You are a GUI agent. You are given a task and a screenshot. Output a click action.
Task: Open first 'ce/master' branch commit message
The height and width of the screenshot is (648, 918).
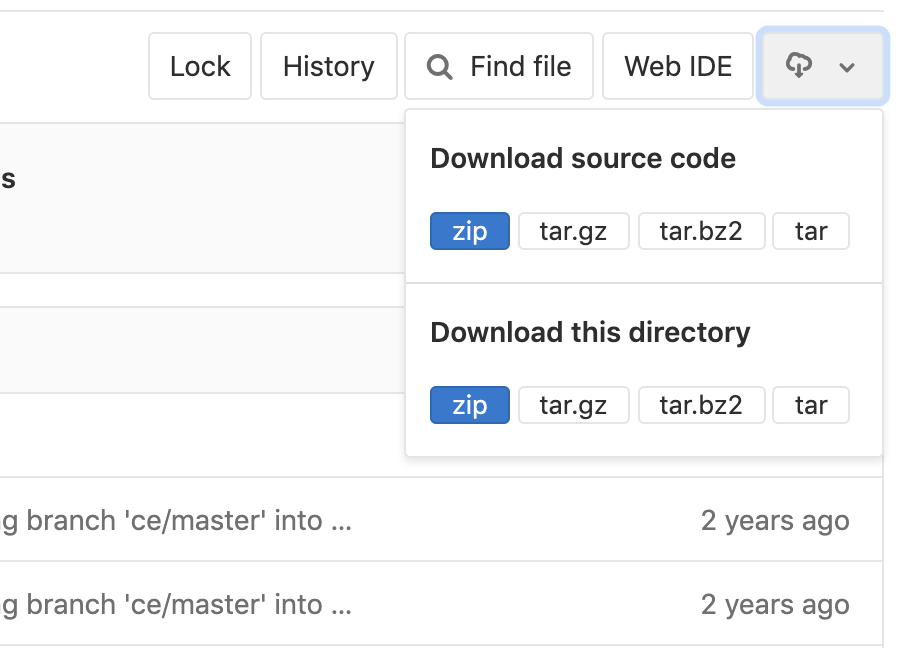(x=176, y=520)
